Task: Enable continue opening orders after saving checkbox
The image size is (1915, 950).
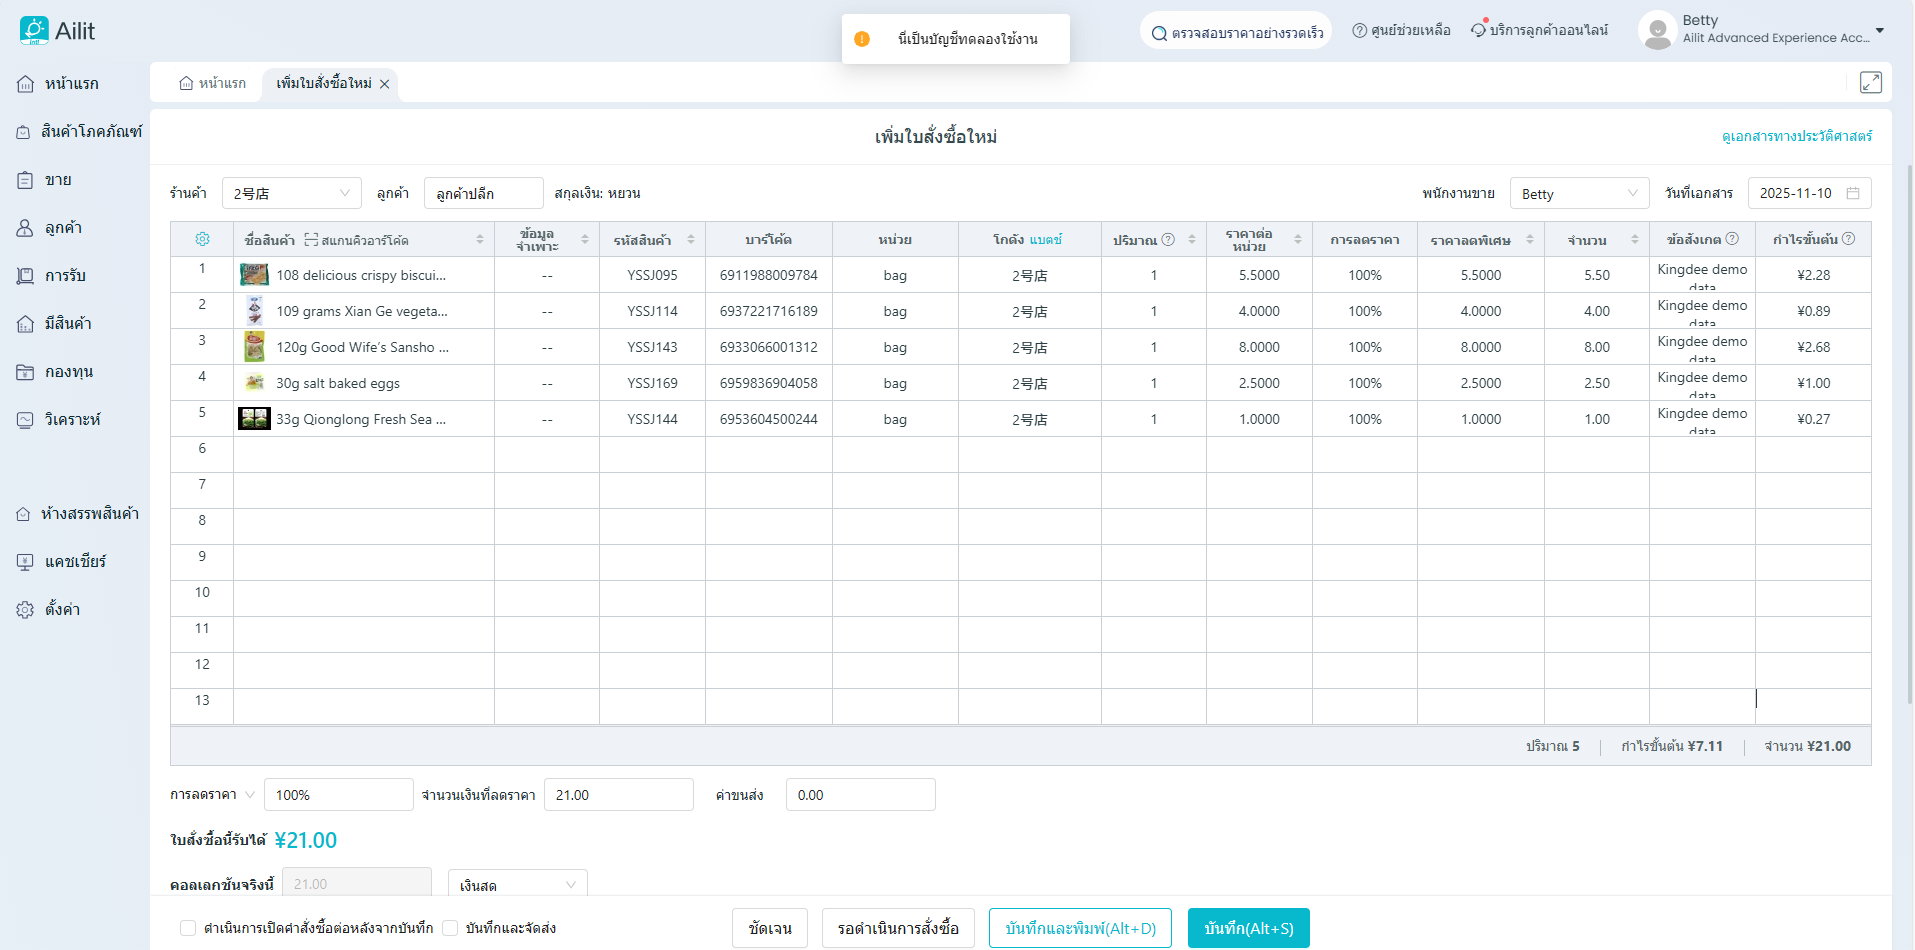Action: click(188, 928)
